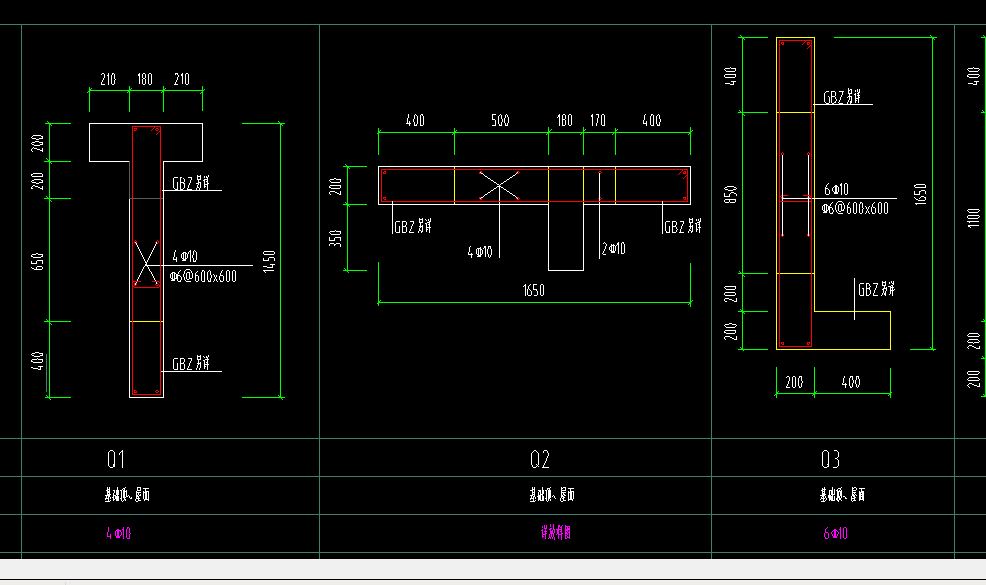Click the right GBZ label in Q2
Screen dimensions: 986x585
click(x=683, y=226)
